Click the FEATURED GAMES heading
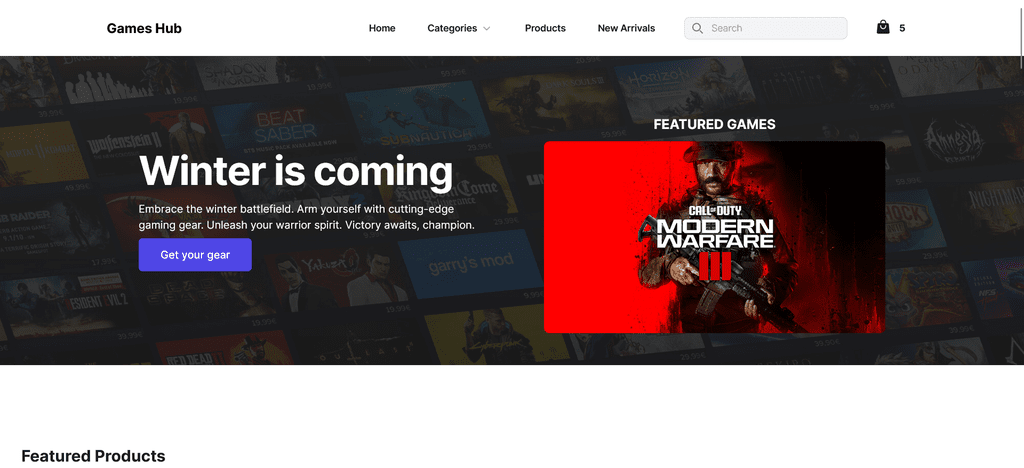The image size is (1024, 468). (x=714, y=124)
